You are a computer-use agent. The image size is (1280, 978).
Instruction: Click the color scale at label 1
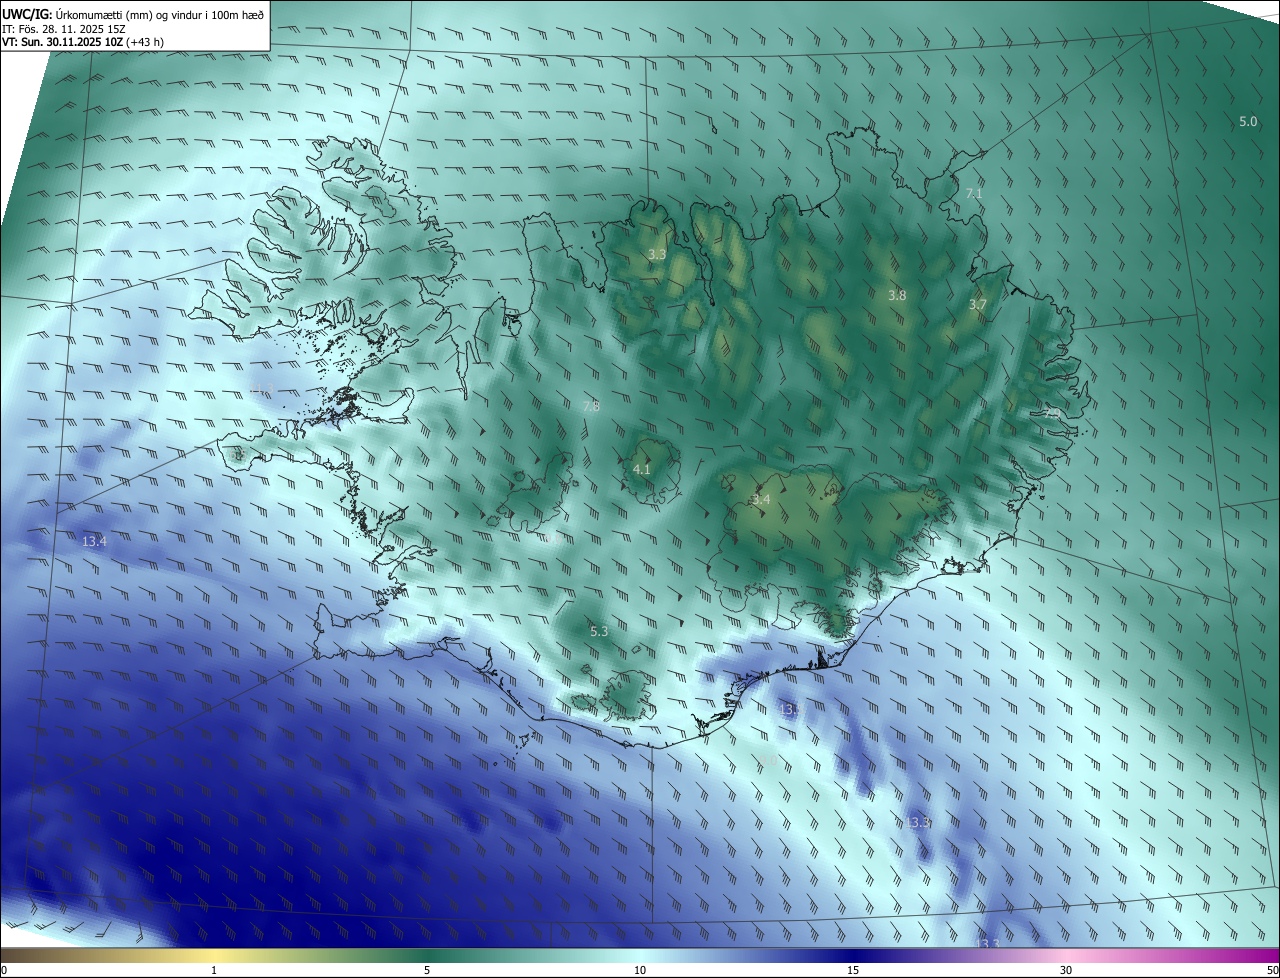[214, 971]
